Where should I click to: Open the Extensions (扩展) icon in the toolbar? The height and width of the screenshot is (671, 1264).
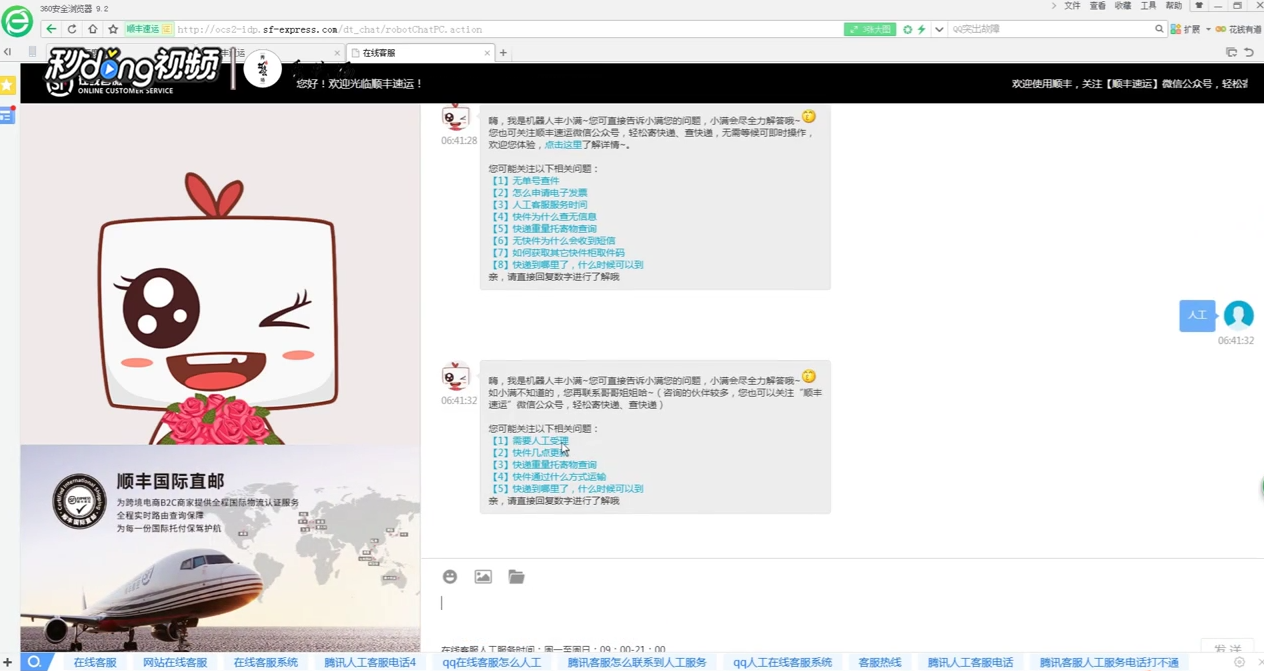pyautogui.click(x=1176, y=29)
